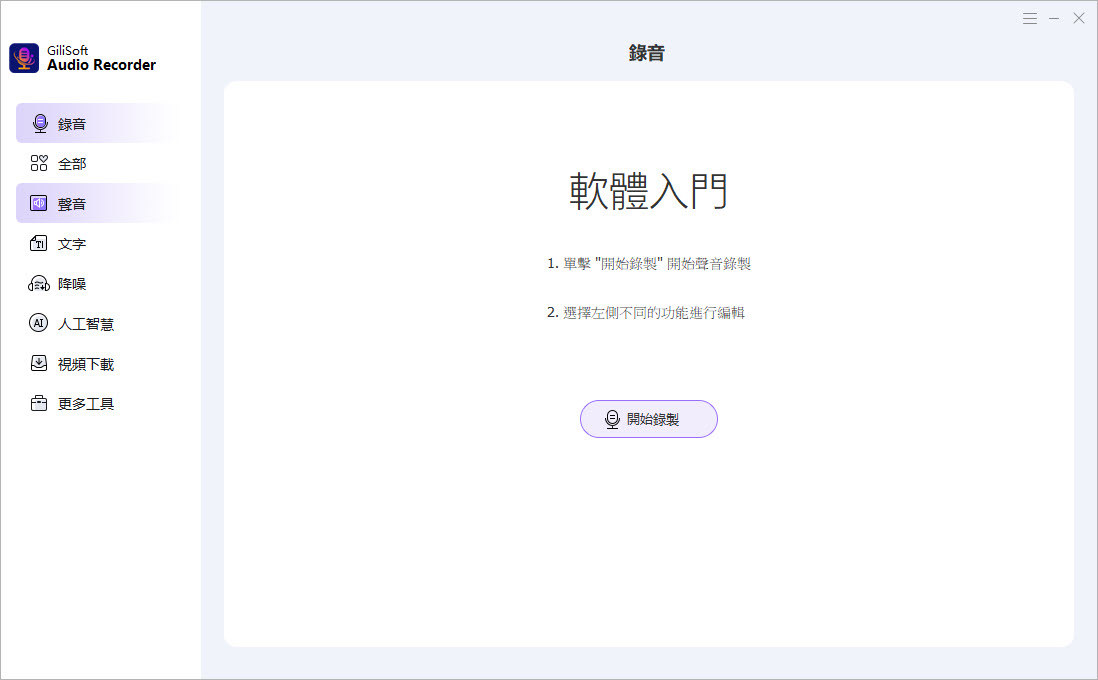The image size is (1098, 680).
Task: Go to the 降噪 noise reduction page
Action: 72,284
